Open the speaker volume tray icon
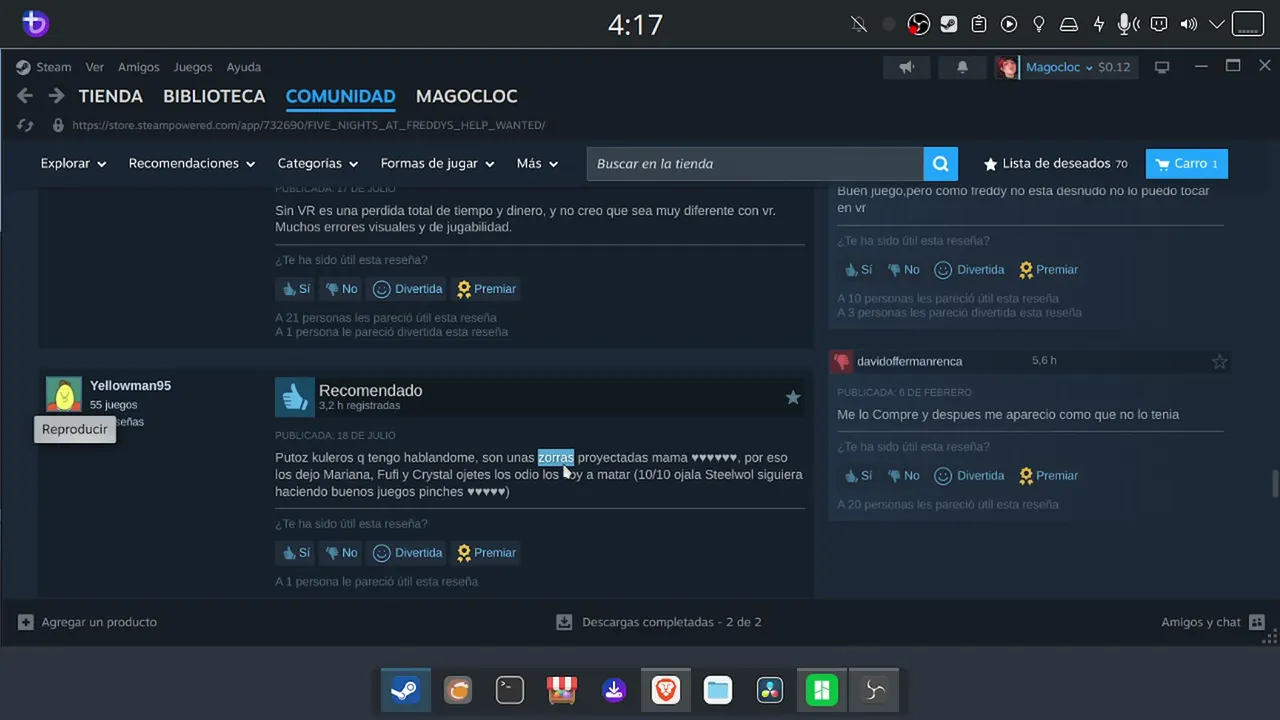 click(1188, 24)
